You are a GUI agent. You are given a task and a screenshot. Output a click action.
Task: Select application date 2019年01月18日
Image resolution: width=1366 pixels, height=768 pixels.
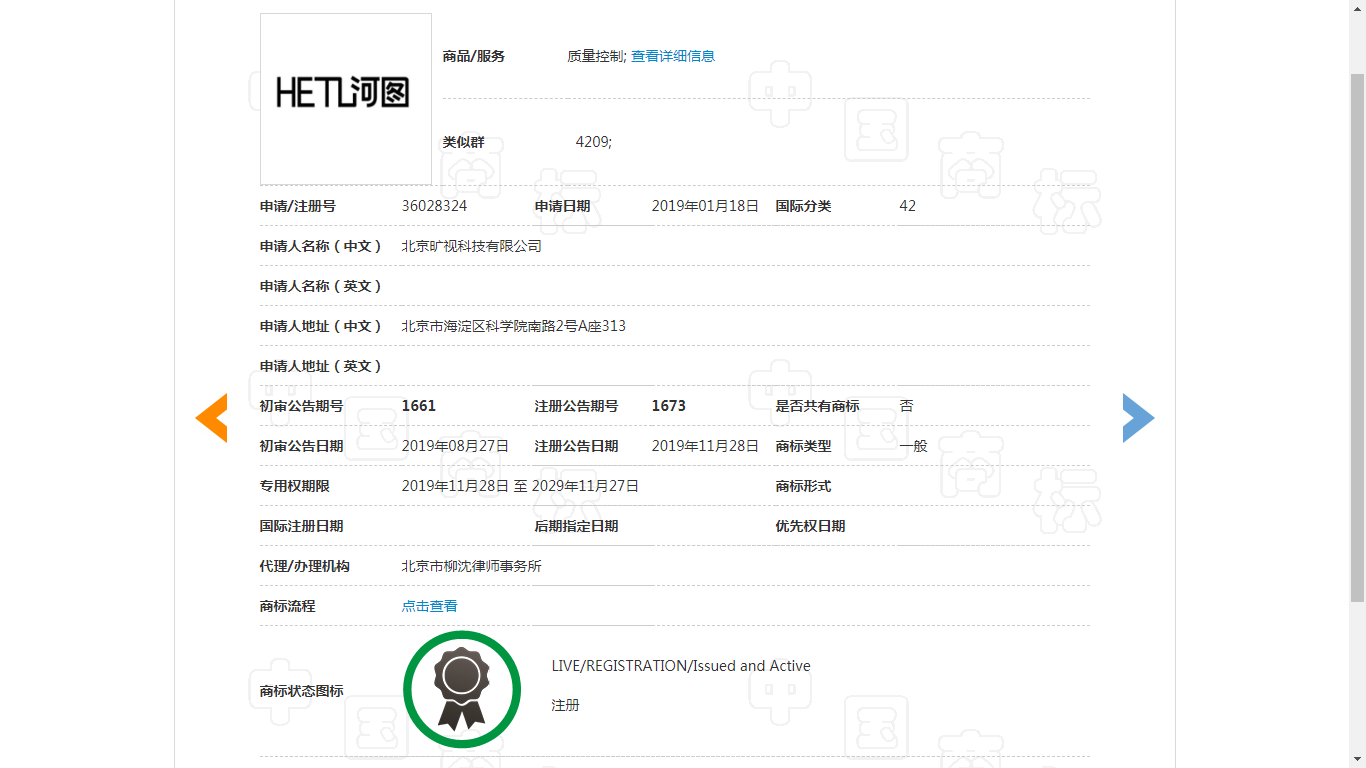click(x=705, y=206)
